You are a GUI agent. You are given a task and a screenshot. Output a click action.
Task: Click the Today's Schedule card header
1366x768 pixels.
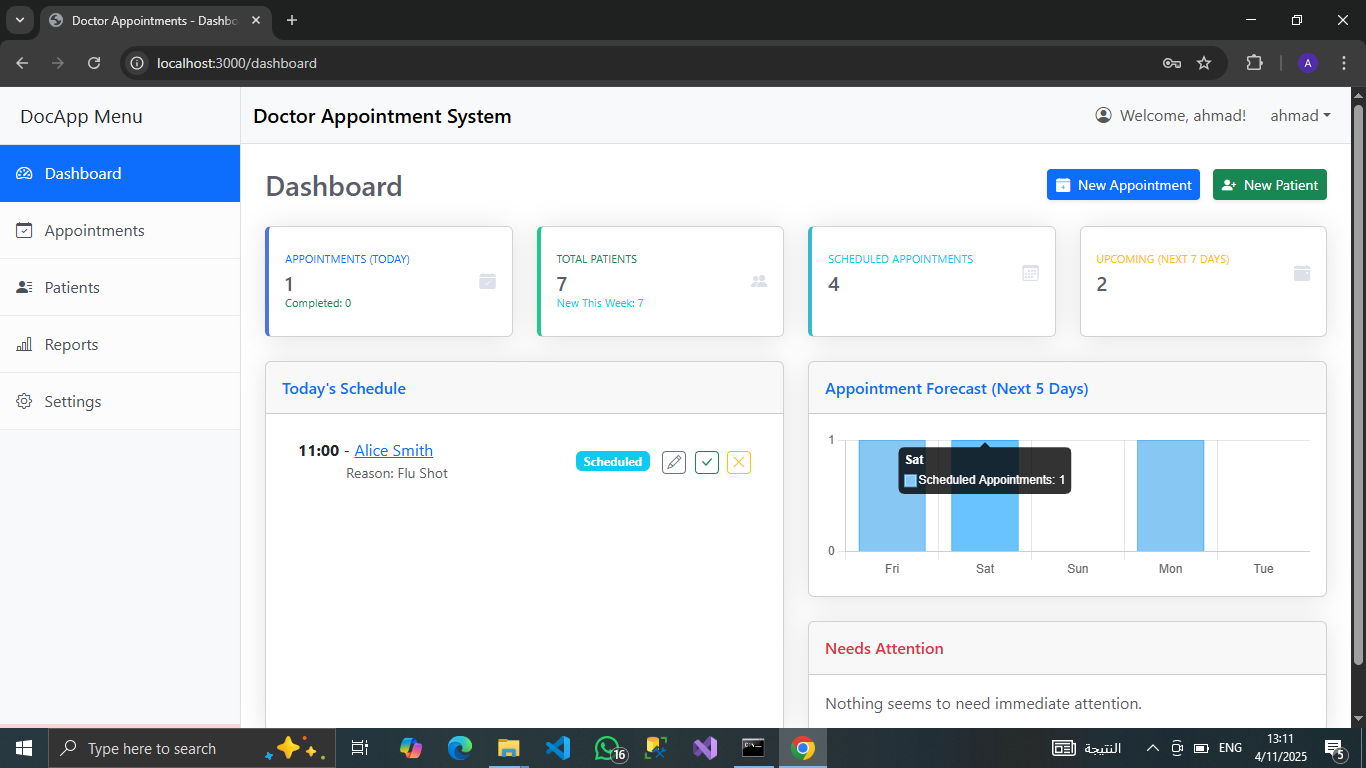point(524,388)
